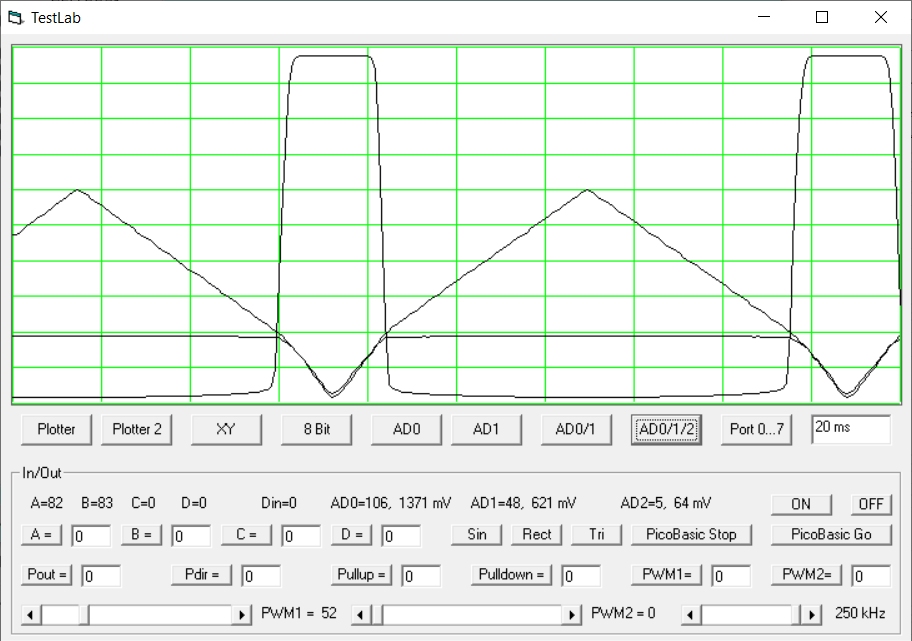Click the PWM2 slider left arrow
The width and height of the screenshot is (912, 641).
click(362, 614)
